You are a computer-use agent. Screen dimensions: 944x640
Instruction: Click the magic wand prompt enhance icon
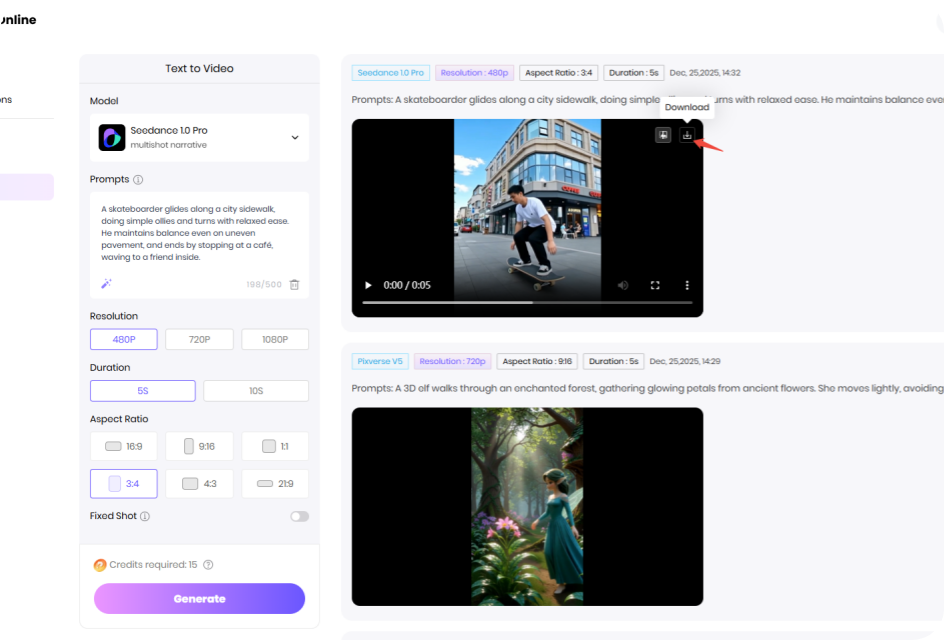106,284
